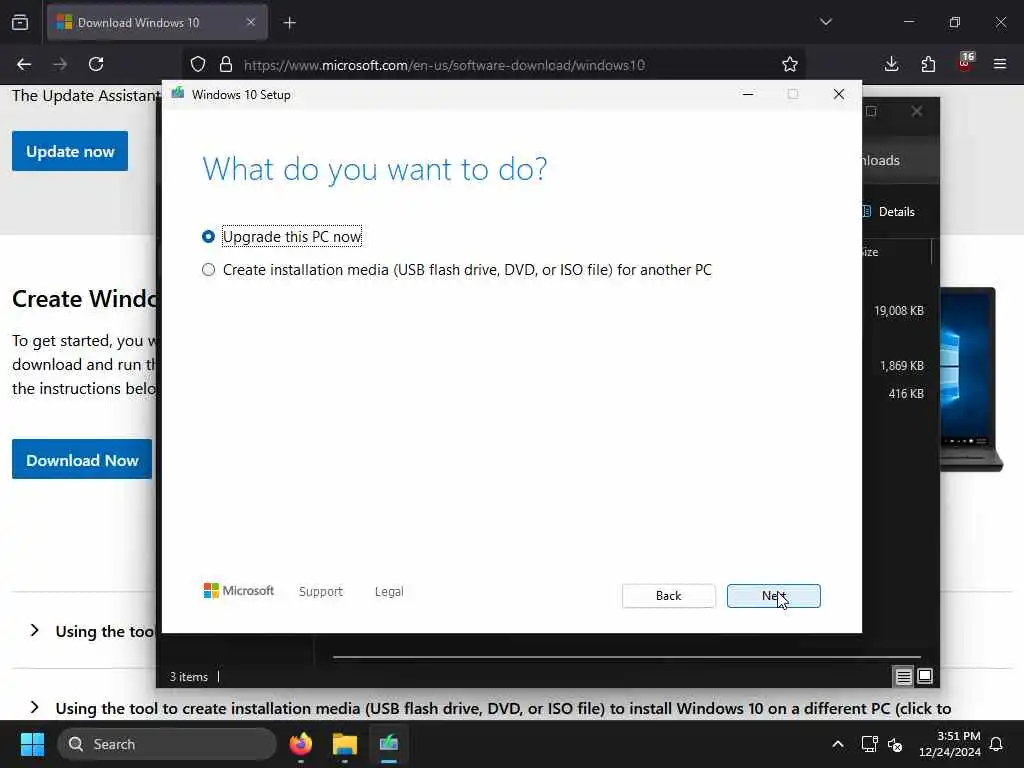This screenshot has height=768, width=1024.
Task: Open a new browser tab
Action: [x=290, y=23]
